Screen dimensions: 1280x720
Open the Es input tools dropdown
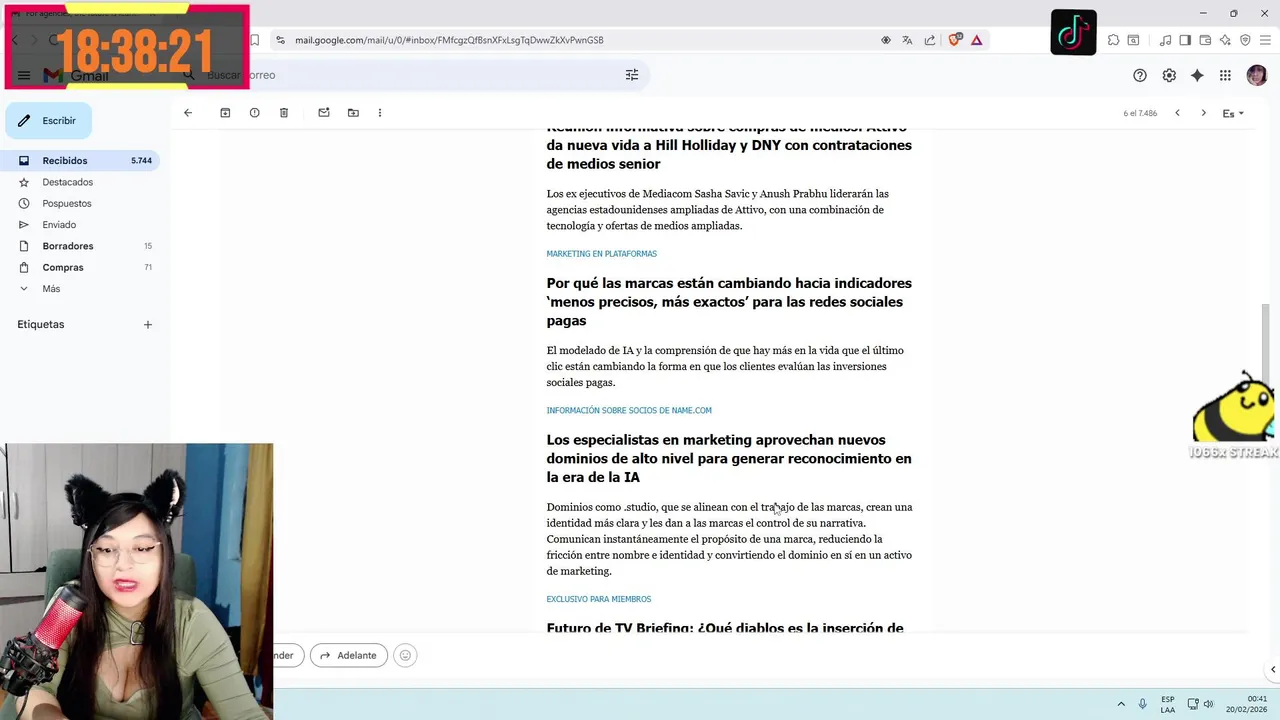point(1233,113)
